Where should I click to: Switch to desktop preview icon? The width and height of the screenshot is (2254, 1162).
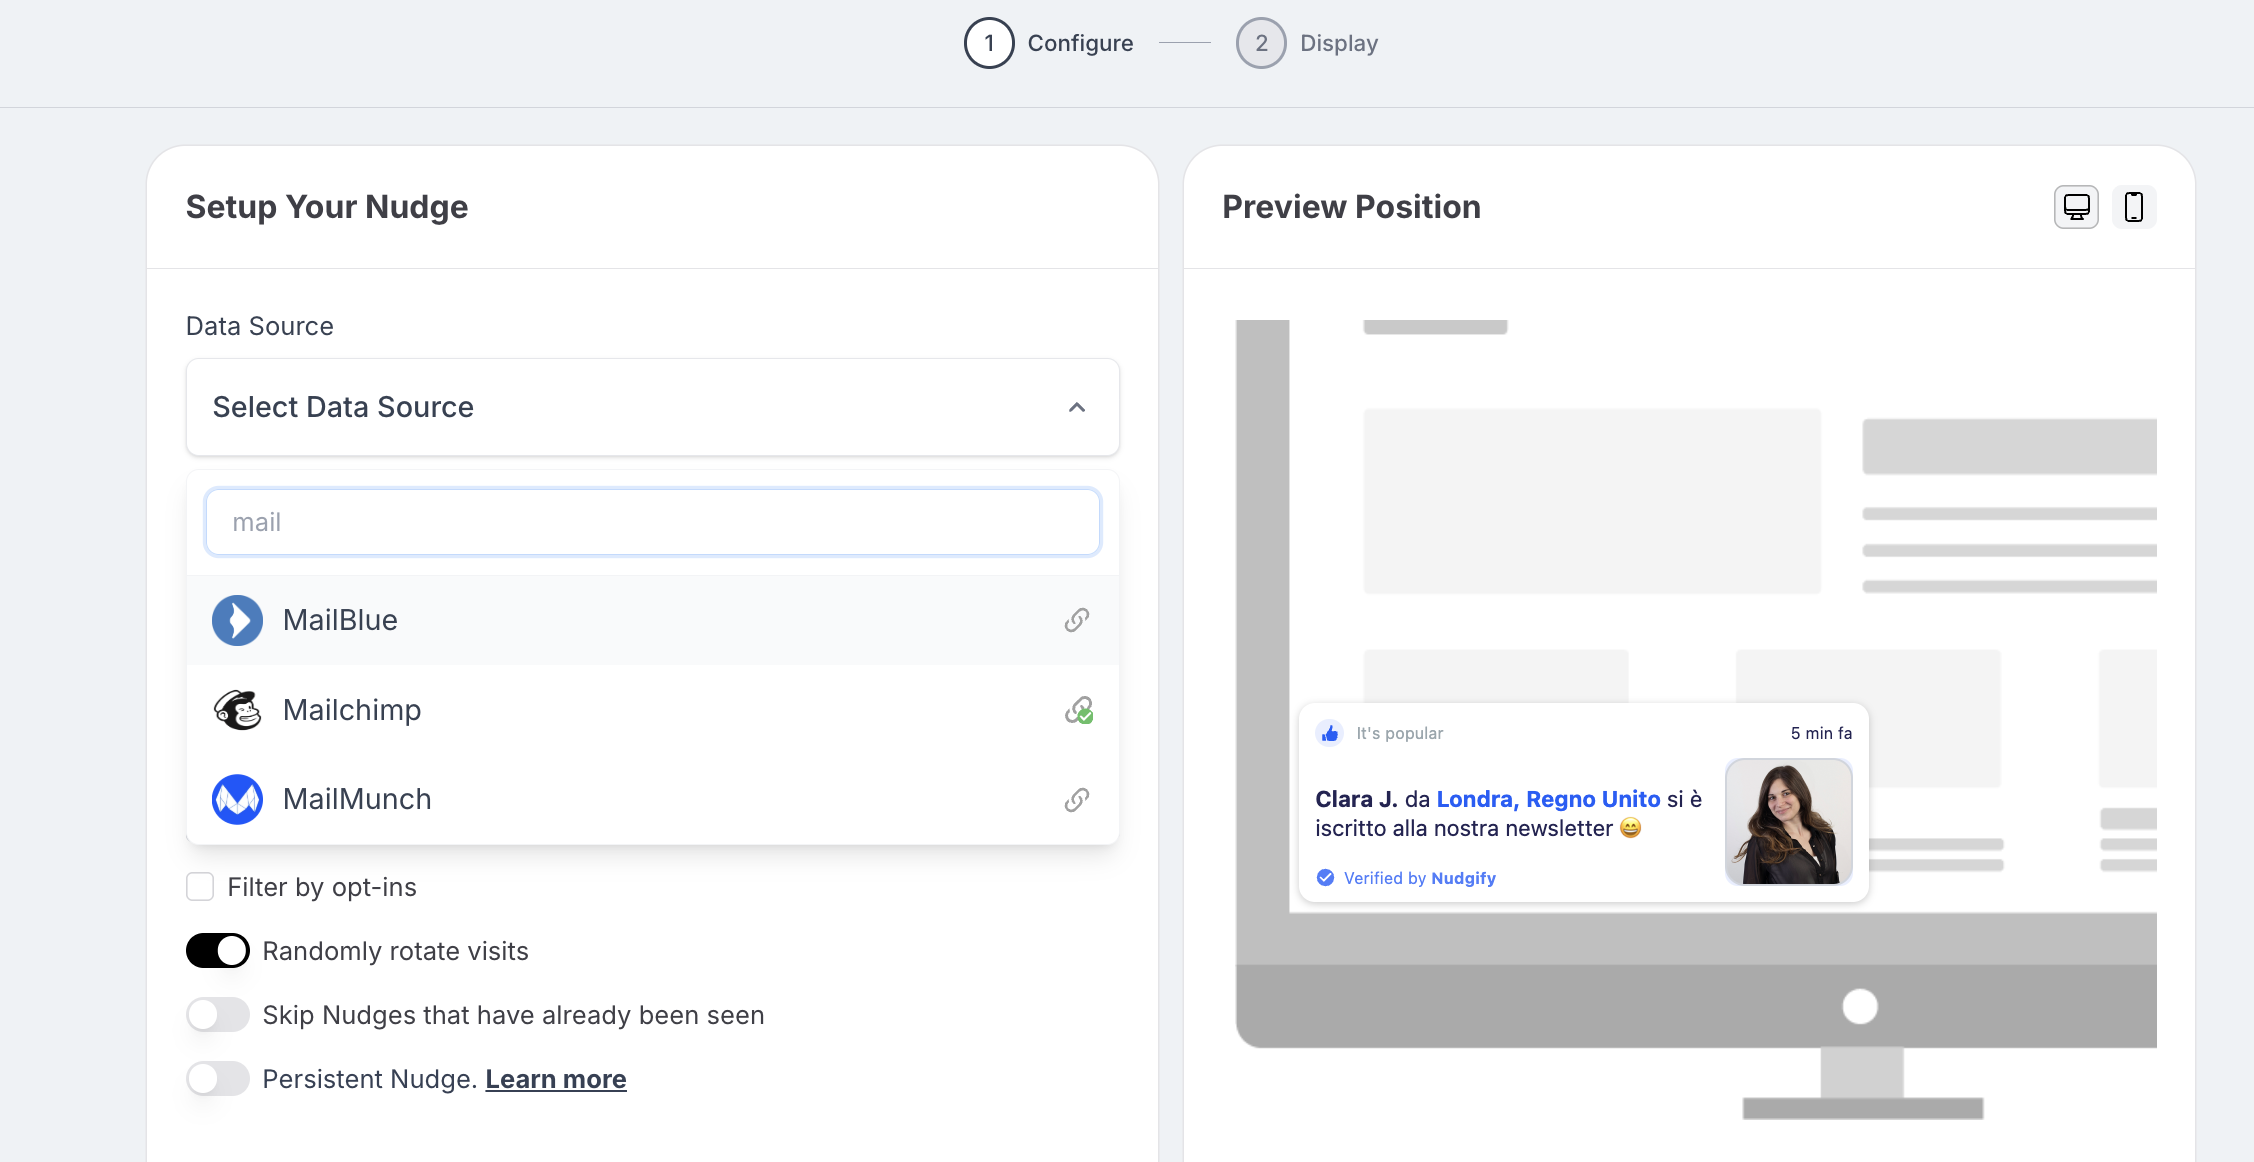click(x=2076, y=207)
